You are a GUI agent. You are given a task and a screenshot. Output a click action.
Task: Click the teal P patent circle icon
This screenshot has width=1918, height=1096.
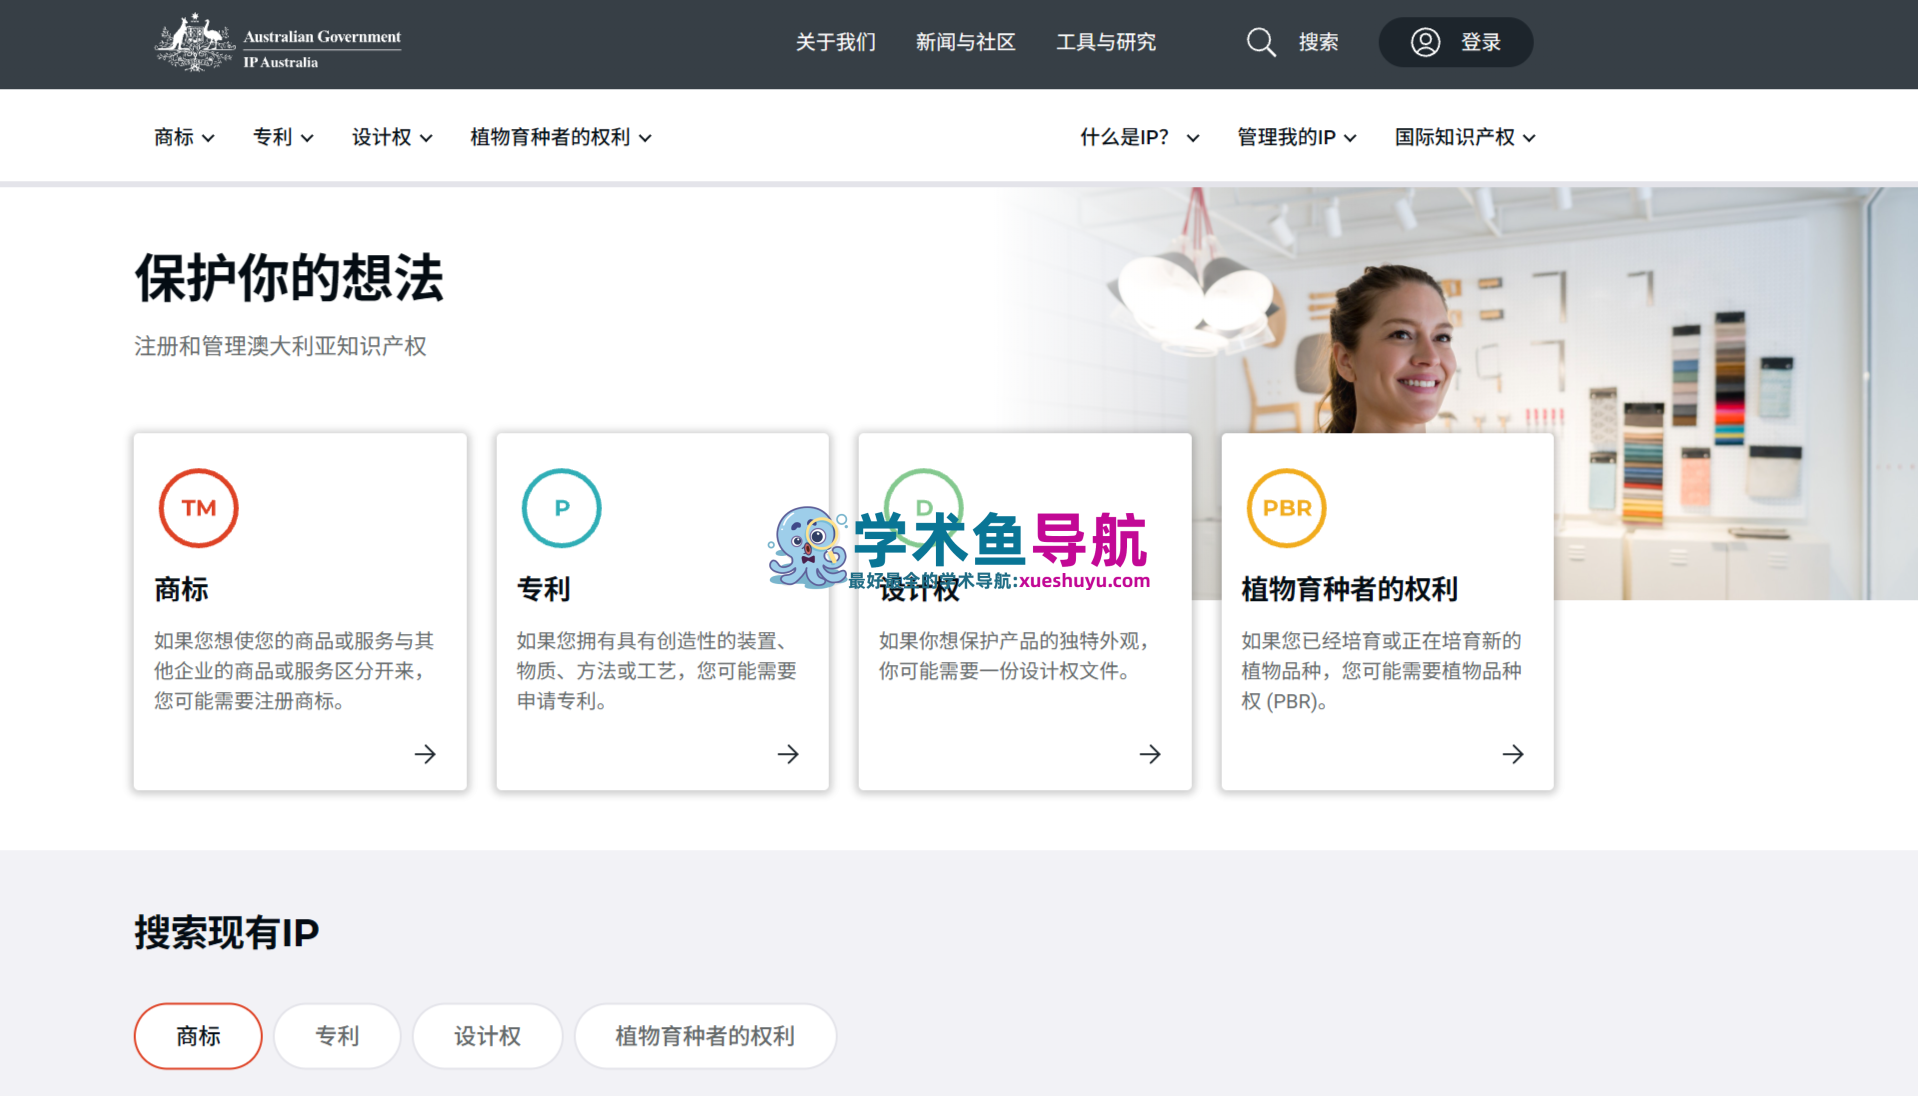(x=562, y=508)
